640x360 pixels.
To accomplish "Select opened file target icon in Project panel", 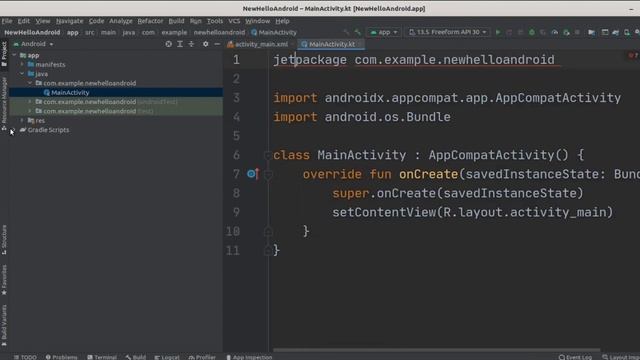I will coord(168,44).
